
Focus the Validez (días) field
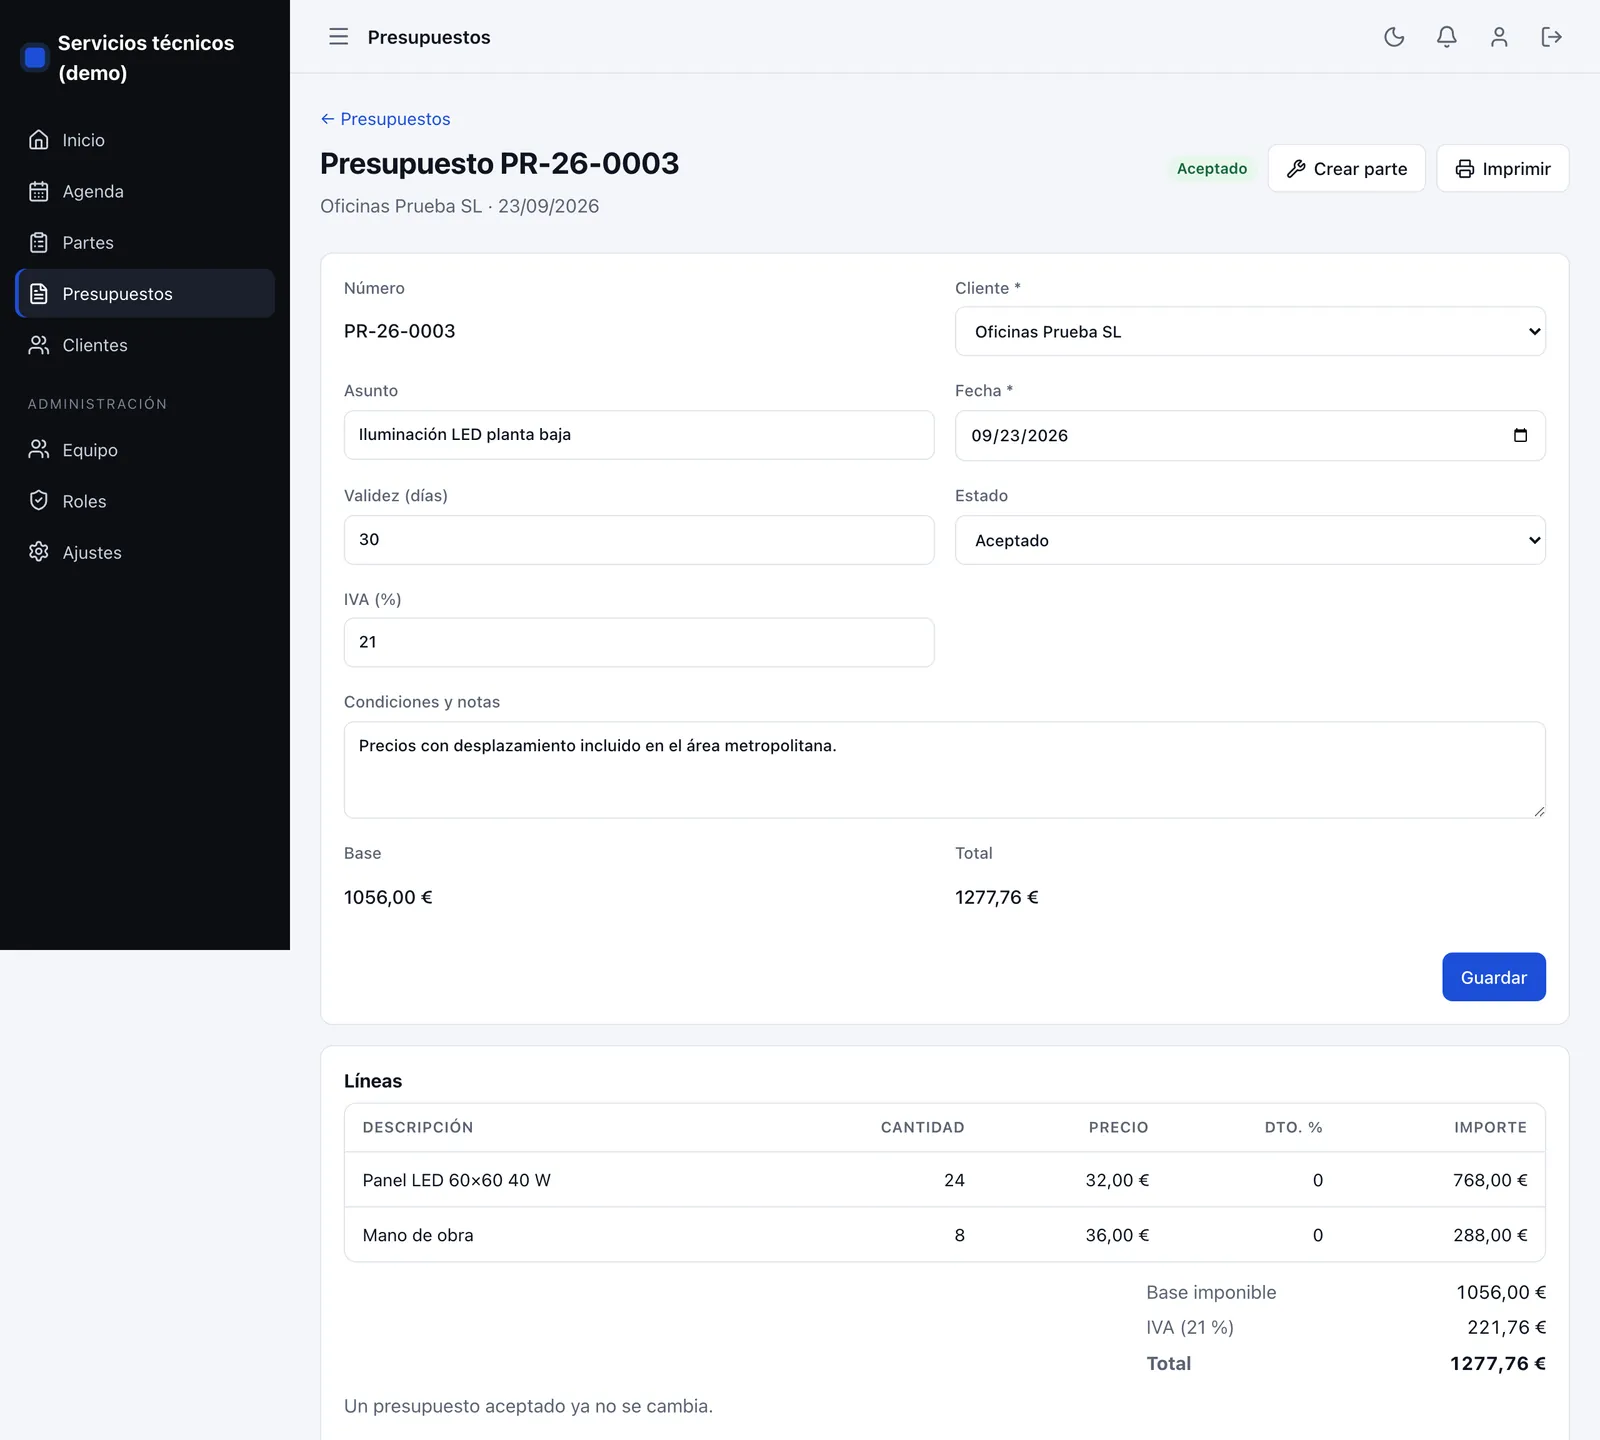[x=639, y=540]
